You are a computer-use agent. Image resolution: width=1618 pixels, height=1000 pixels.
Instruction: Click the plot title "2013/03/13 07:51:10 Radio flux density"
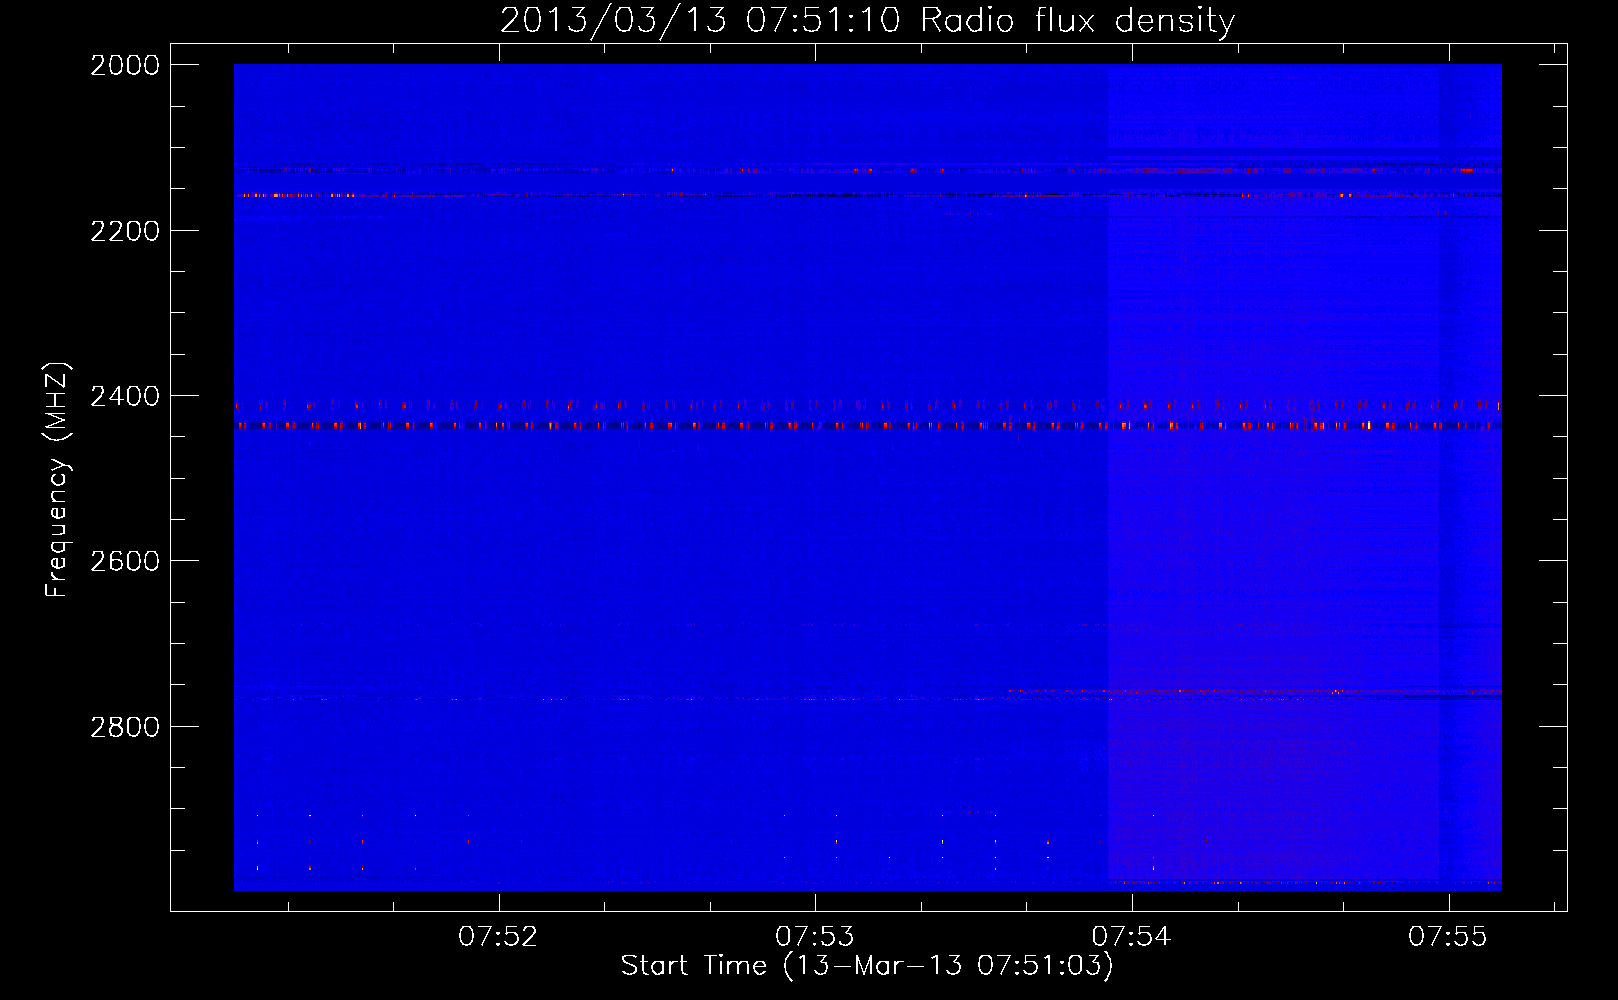pyautogui.click(x=867, y=20)
